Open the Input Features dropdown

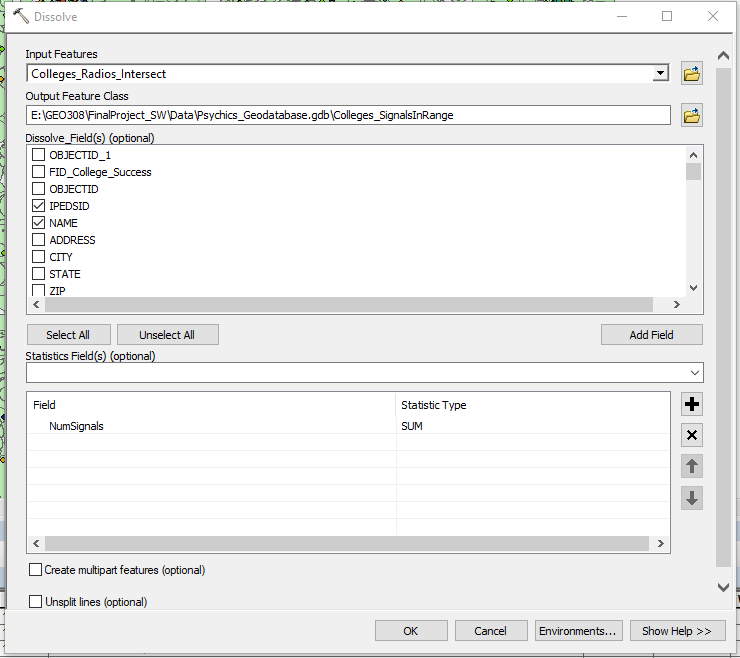pyautogui.click(x=661, y=74)
